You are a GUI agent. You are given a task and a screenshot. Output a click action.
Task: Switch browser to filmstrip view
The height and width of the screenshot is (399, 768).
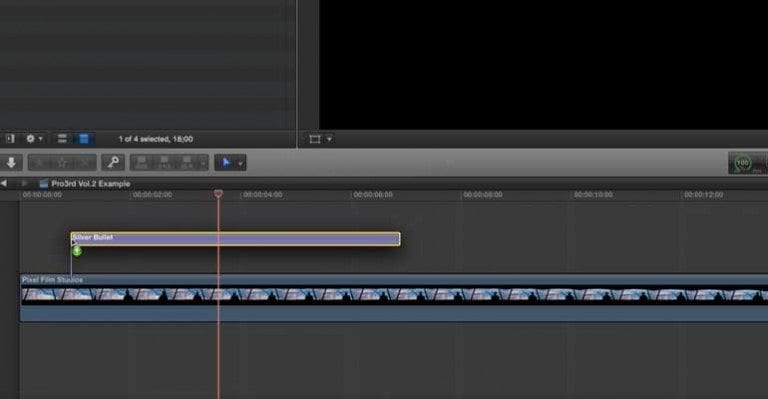tap(84, 139)
